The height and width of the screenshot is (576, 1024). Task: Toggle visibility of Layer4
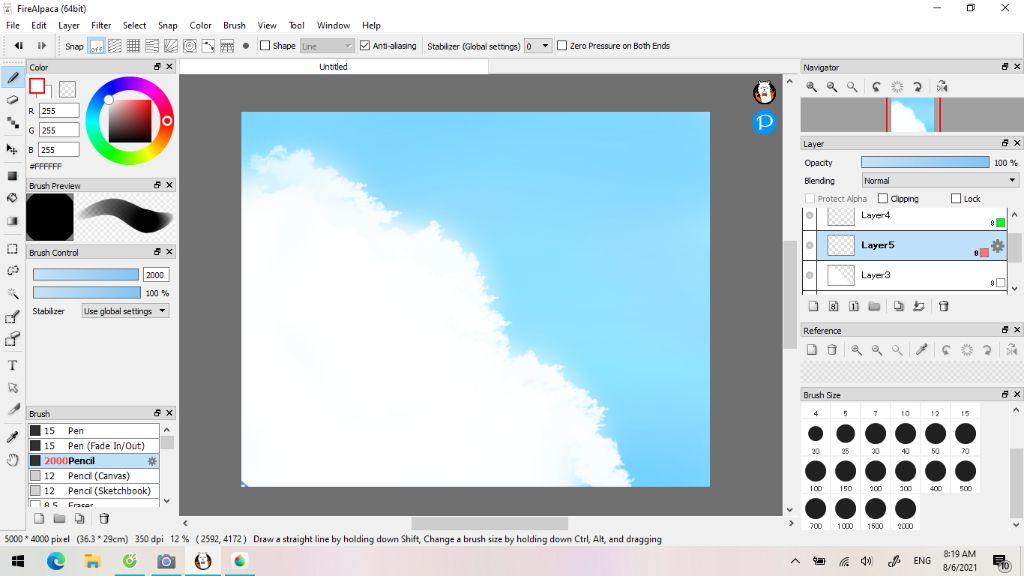pos(810,216)
